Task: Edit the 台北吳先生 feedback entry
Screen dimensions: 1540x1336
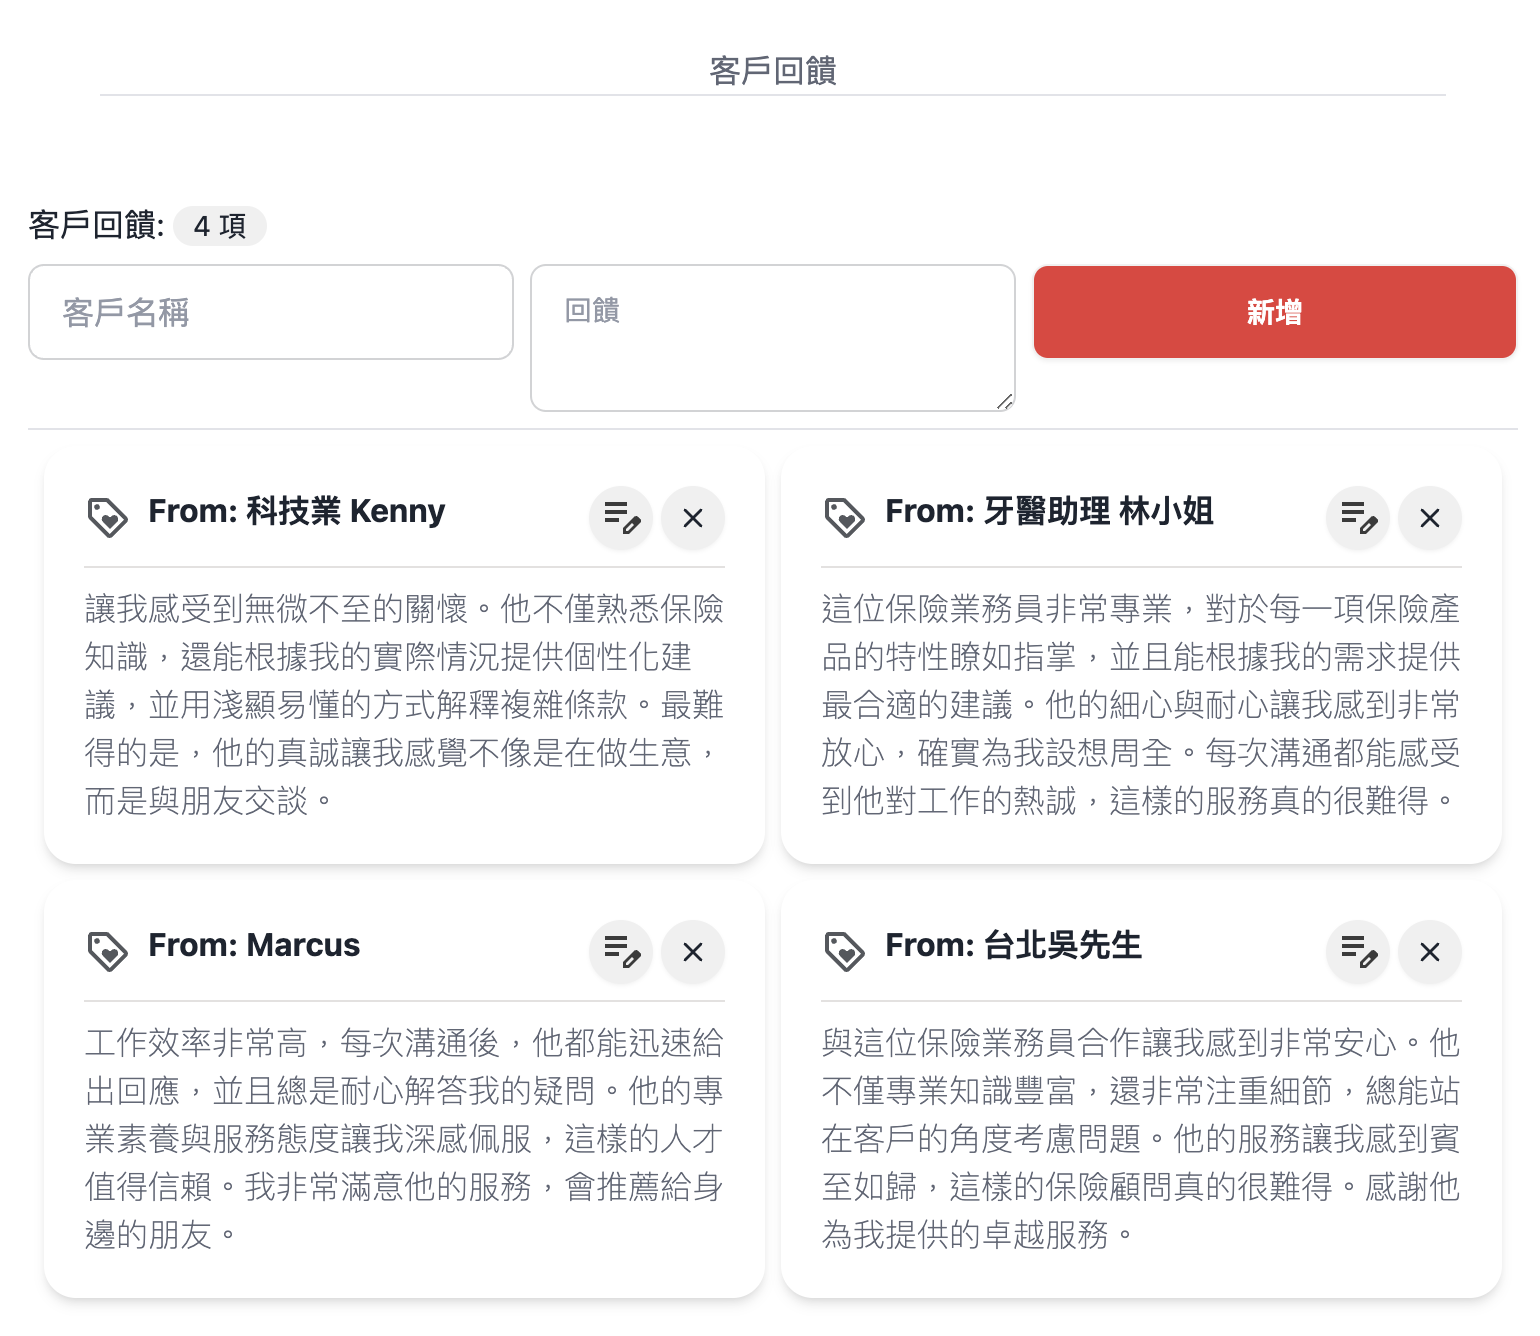Action: coord(1358,952)
